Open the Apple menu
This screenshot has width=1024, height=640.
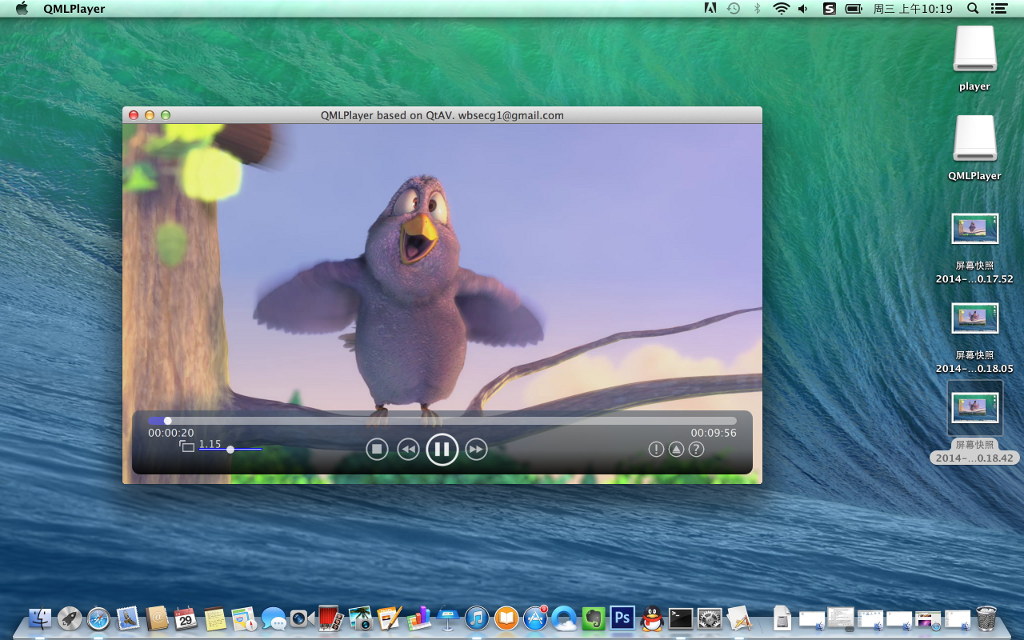[22, 8]
